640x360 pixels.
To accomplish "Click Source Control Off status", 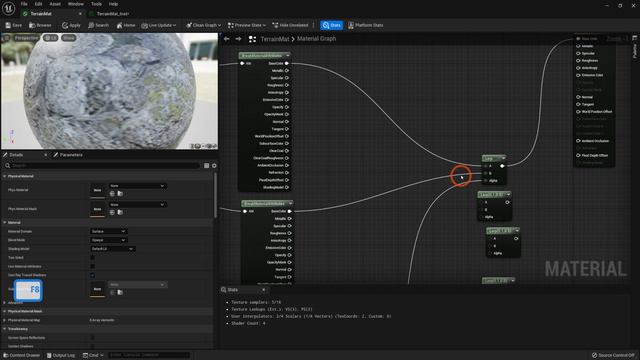I will coord(613,355).
